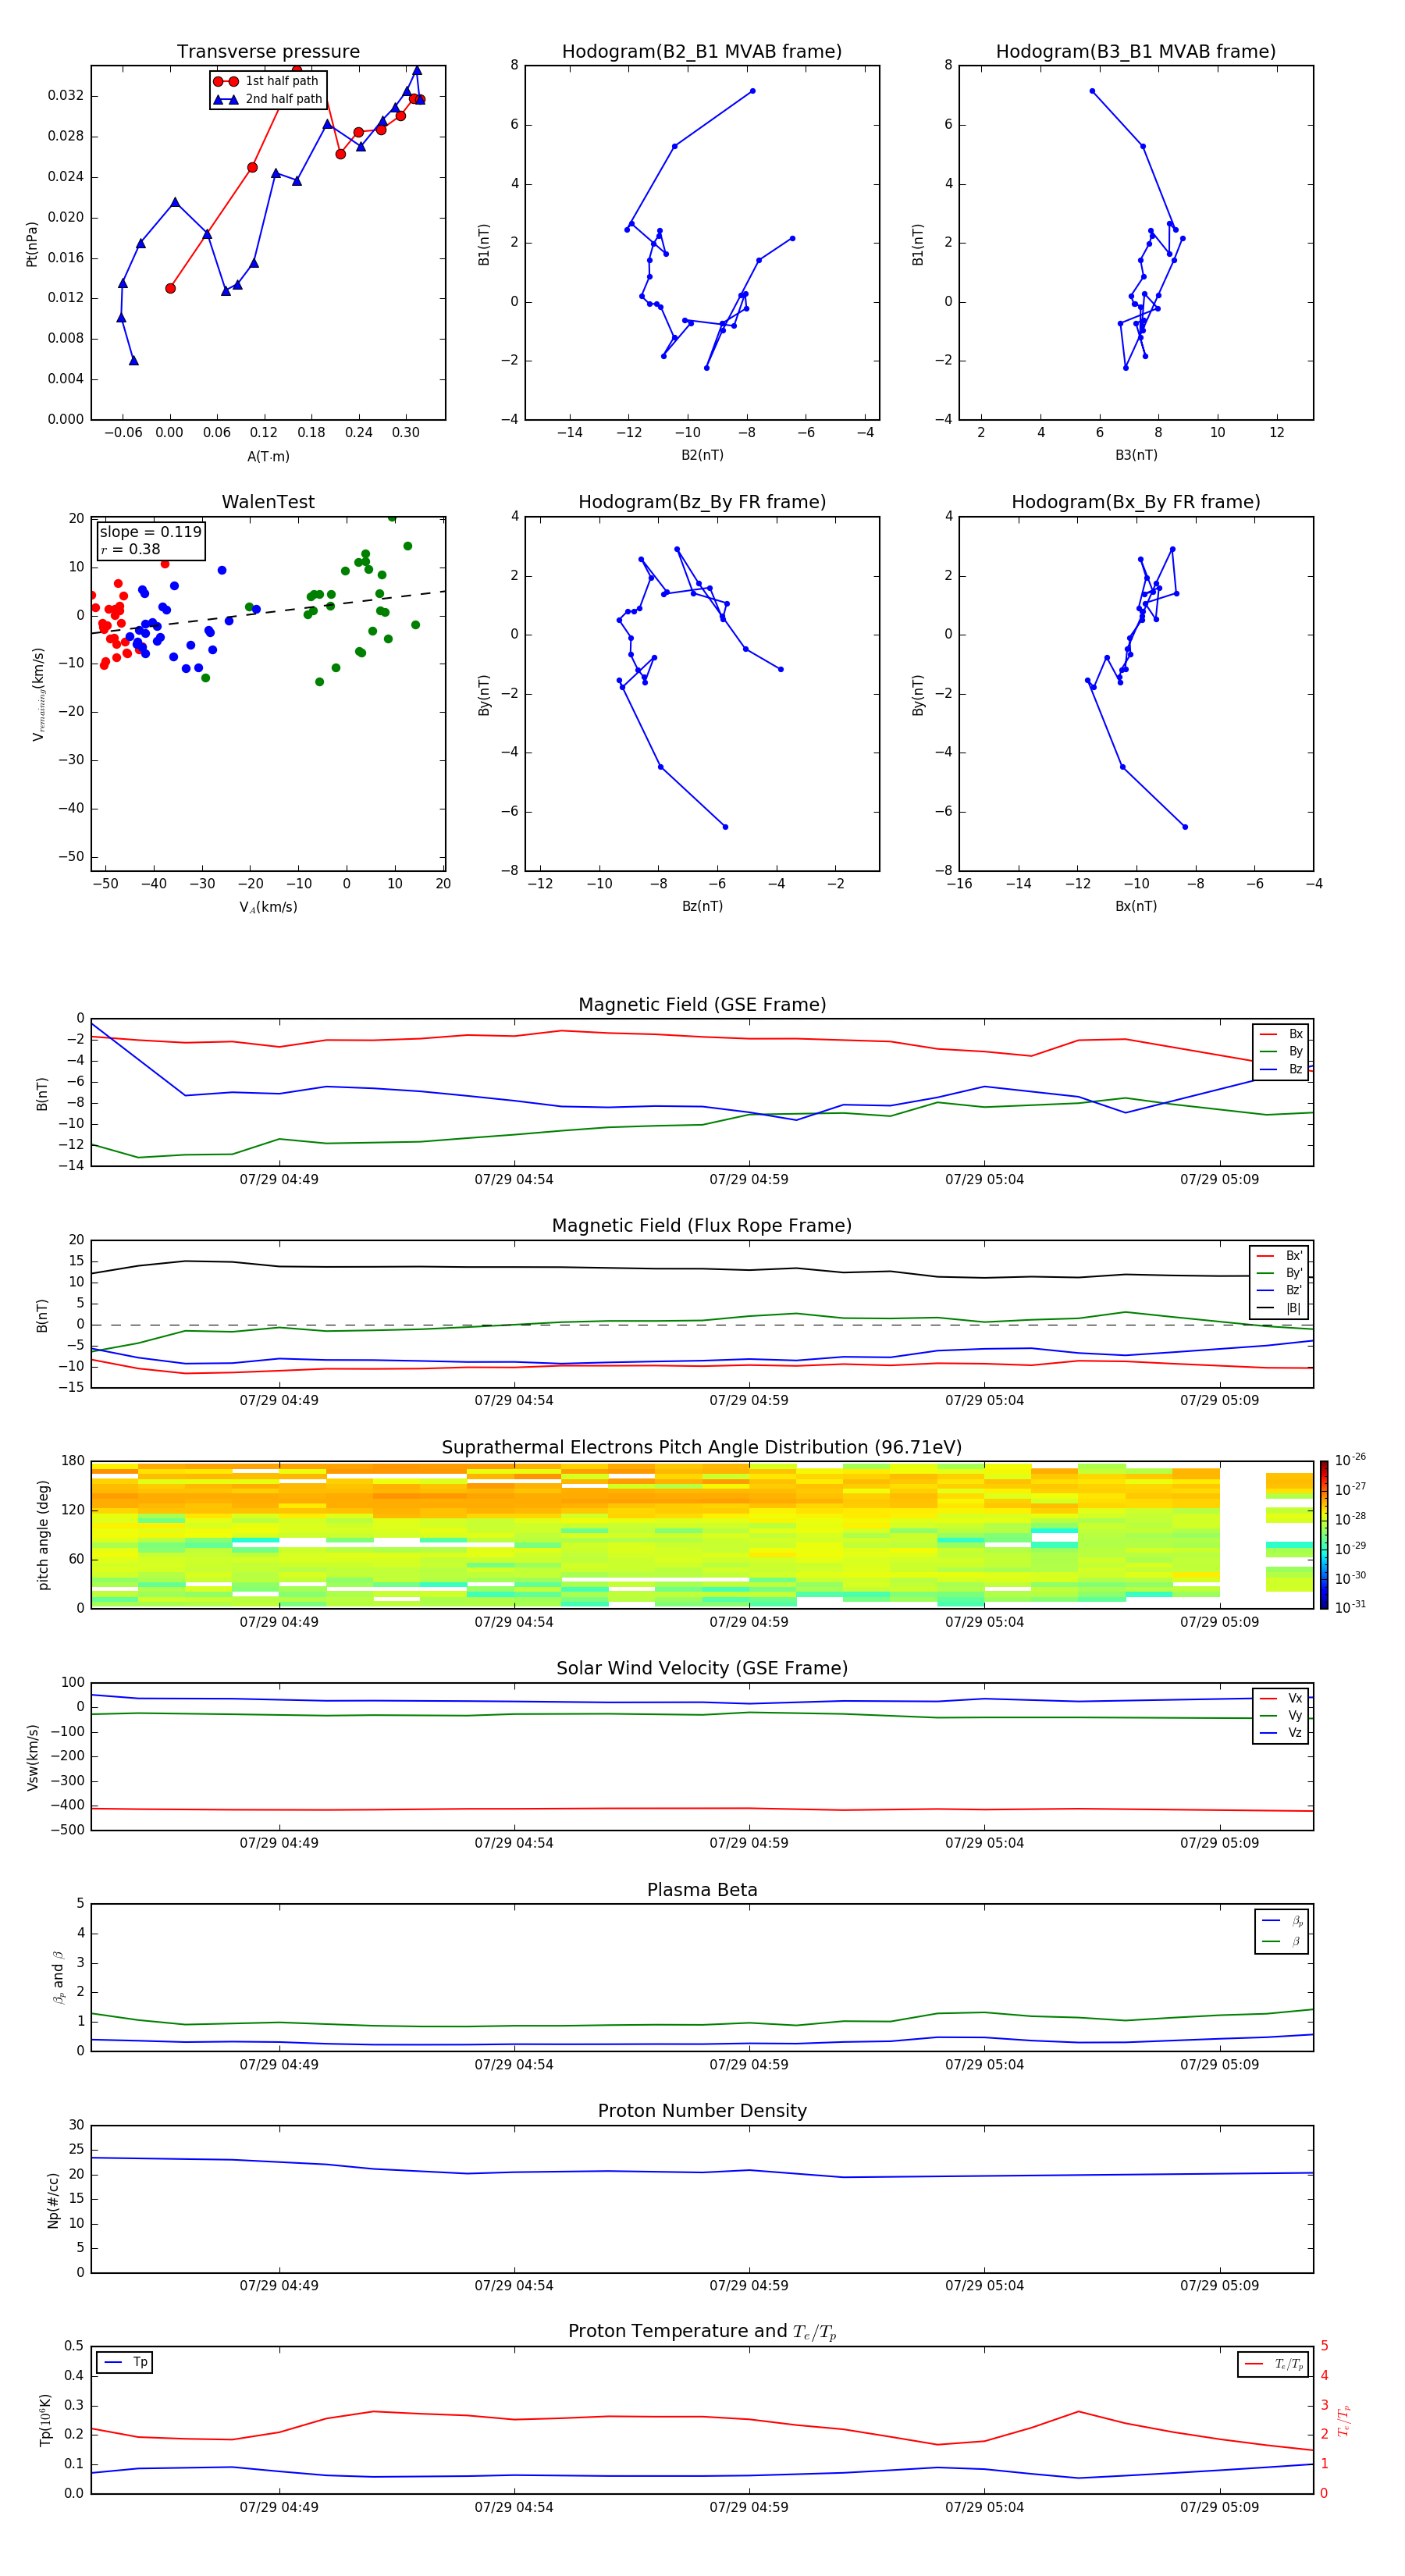The height and width of the screenshot is (2576, 1405).
Task: Click the 'Hodogram(Bx_By FR frame)' title
Action: [x=1136, y=502]
